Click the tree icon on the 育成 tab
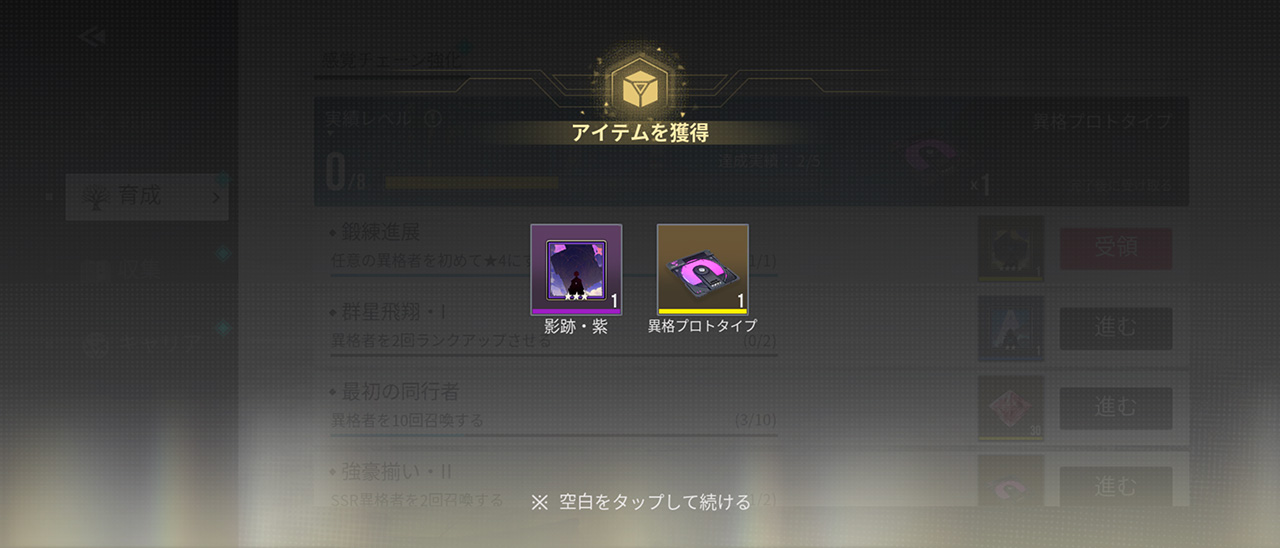Viewport: 1280px width, 548px height. [x=98, y=197]
